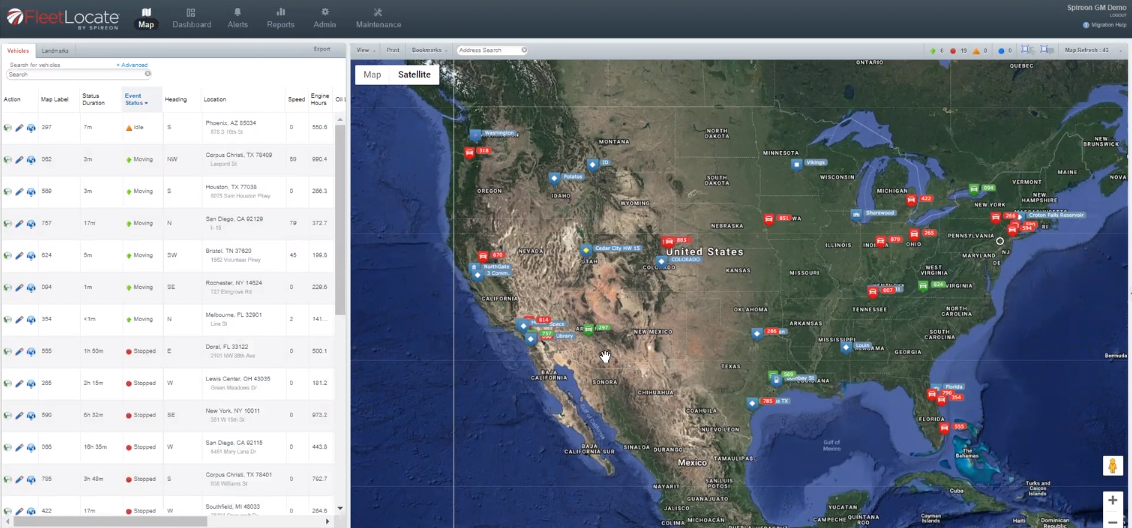The image size is (1132, 528).
Task: Switch to the Landmarks tab
Action: 55,50
